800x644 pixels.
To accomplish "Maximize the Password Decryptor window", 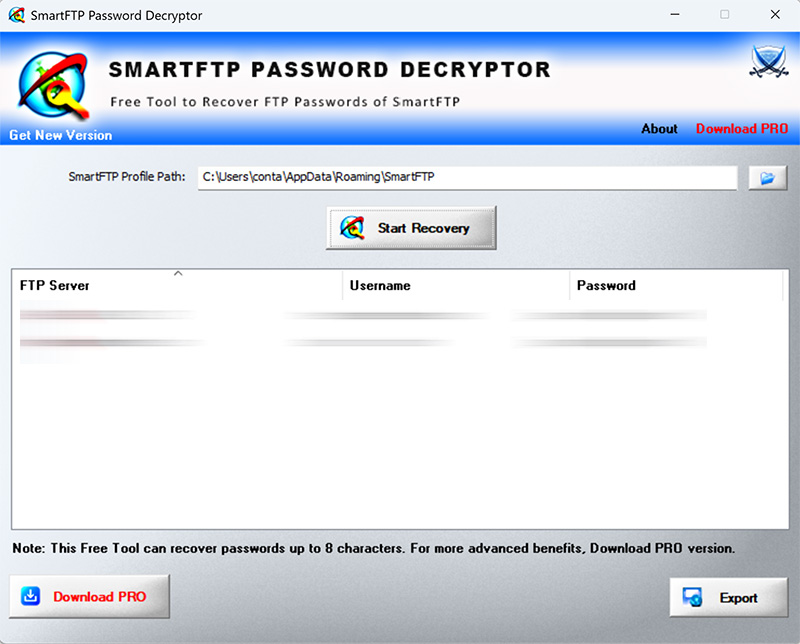I will 724,15.
